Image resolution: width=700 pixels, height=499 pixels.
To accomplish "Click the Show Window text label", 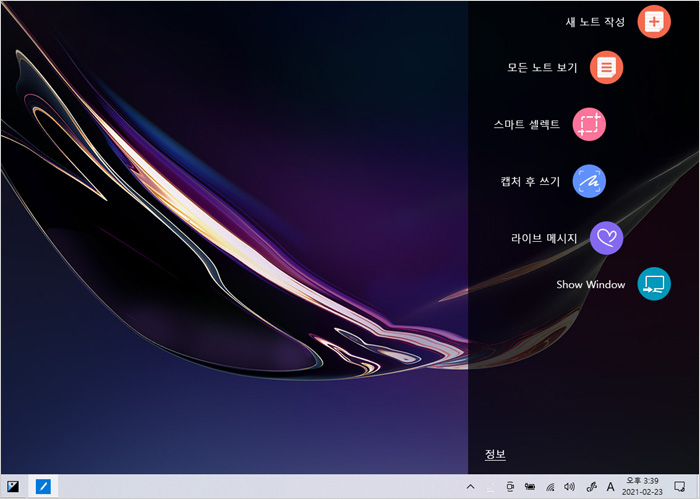I will click(x=590, y=284).
